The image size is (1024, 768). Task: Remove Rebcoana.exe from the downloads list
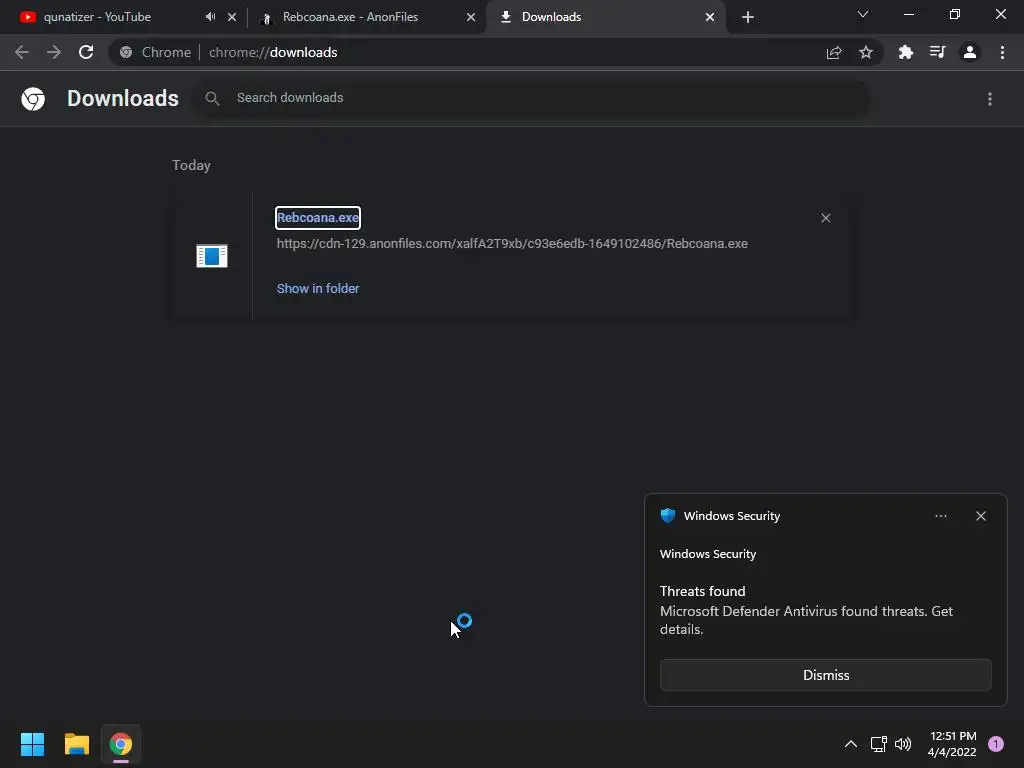(825, 218)
